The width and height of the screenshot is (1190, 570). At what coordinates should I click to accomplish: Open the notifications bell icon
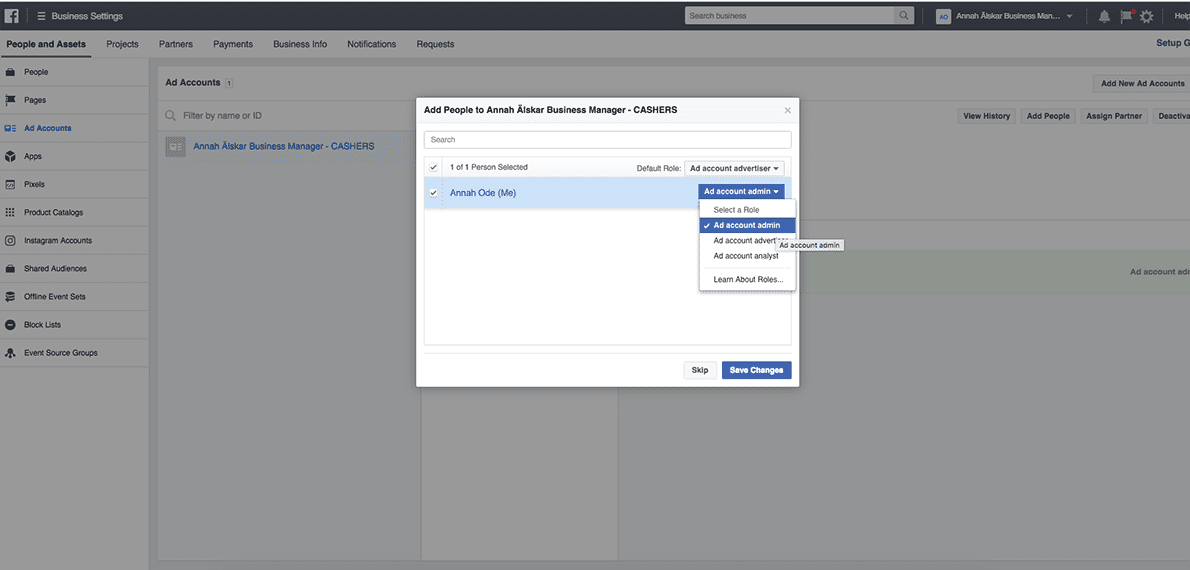coord(1104,16)
